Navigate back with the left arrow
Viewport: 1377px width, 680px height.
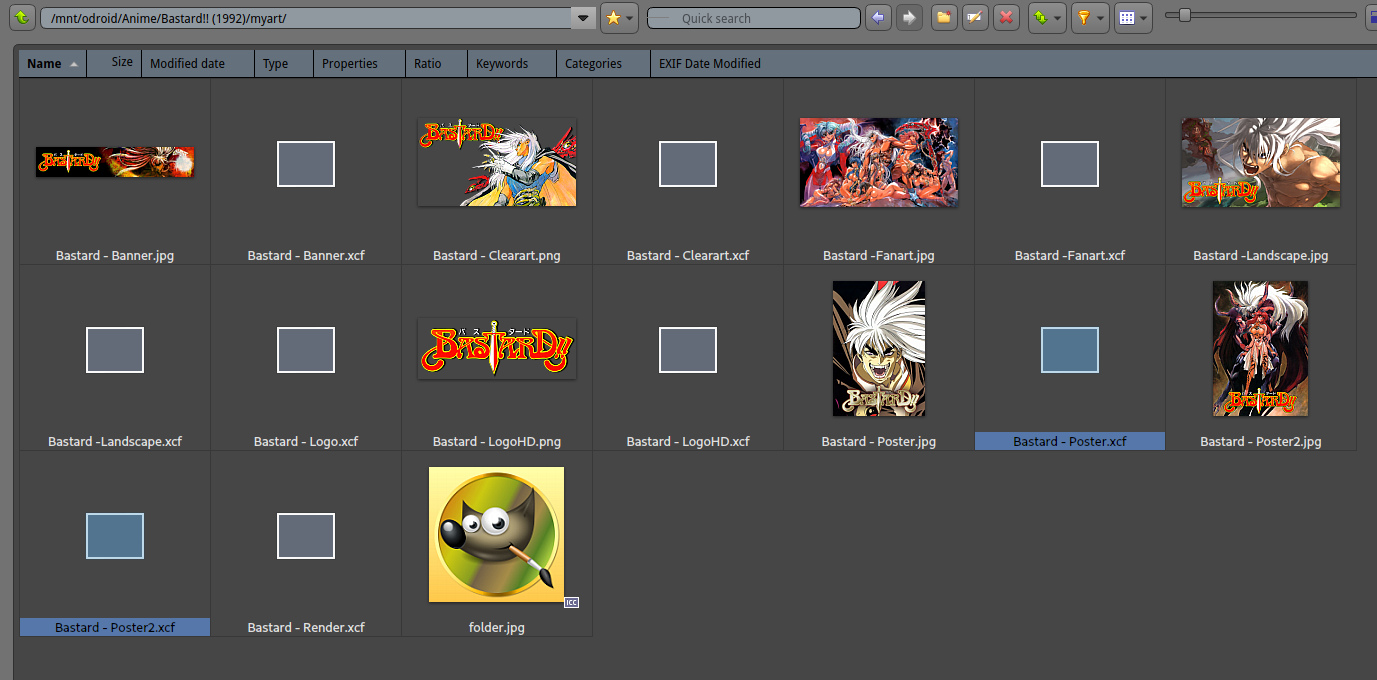(x=878, y=18)
